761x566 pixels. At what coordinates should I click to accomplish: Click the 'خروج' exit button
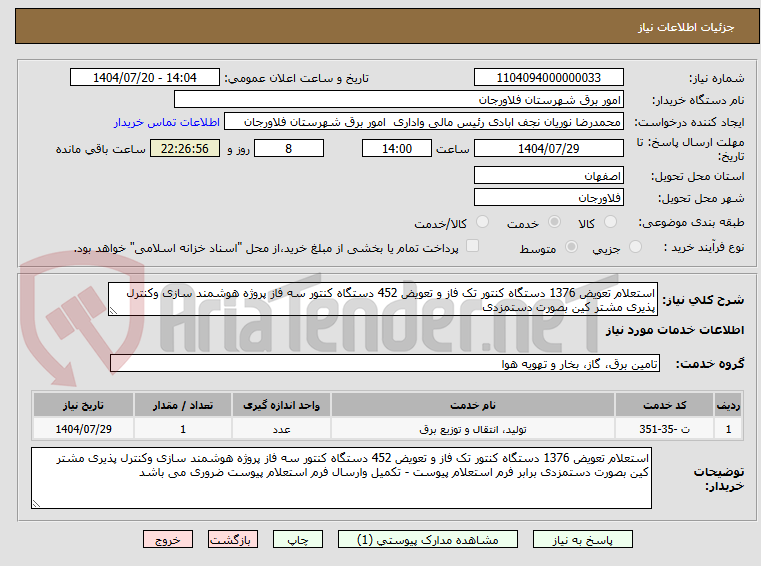coord(167,539)
